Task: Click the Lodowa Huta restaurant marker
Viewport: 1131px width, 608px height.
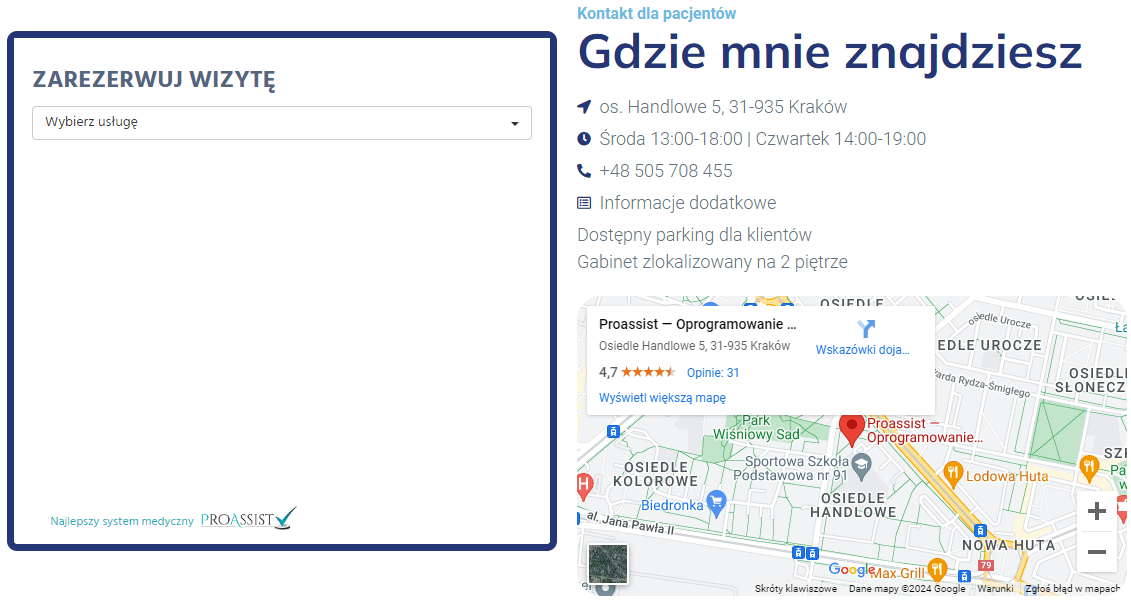Action: (954, 475)
